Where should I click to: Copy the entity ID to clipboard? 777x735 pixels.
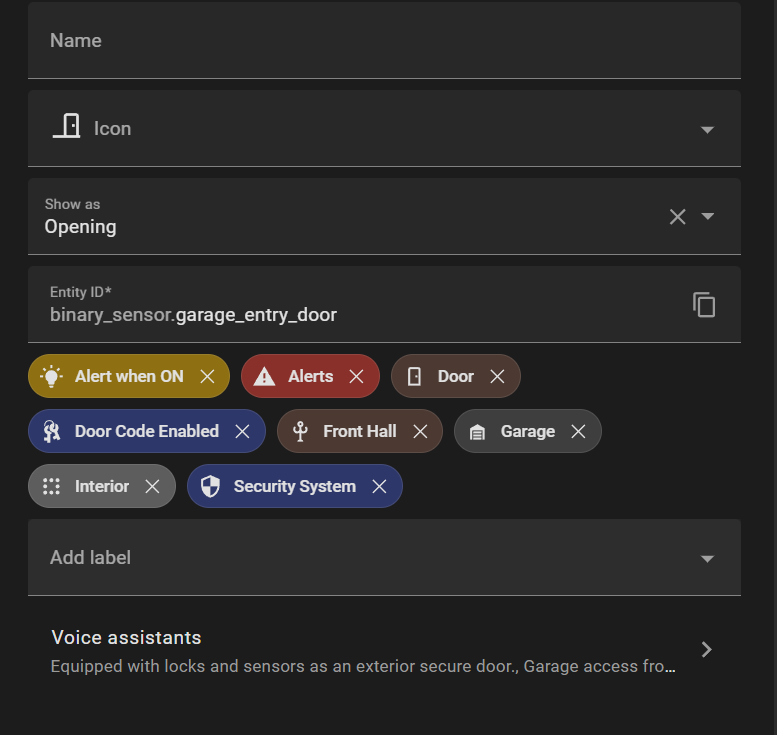click(704, 305)
